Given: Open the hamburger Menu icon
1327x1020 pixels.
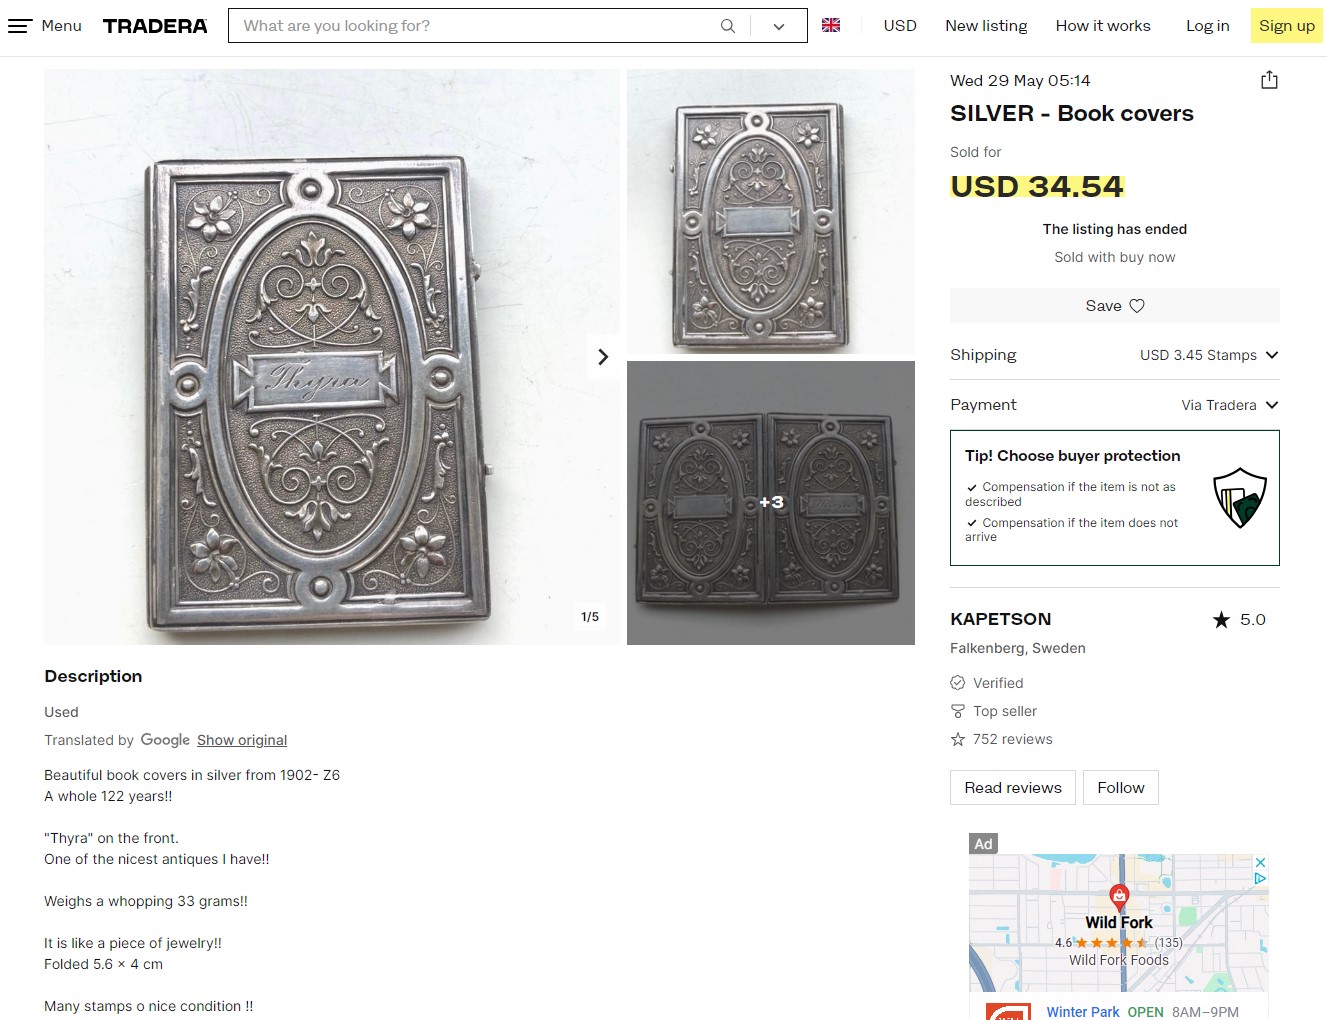Looking at the screenshot, I should [21, 26].
